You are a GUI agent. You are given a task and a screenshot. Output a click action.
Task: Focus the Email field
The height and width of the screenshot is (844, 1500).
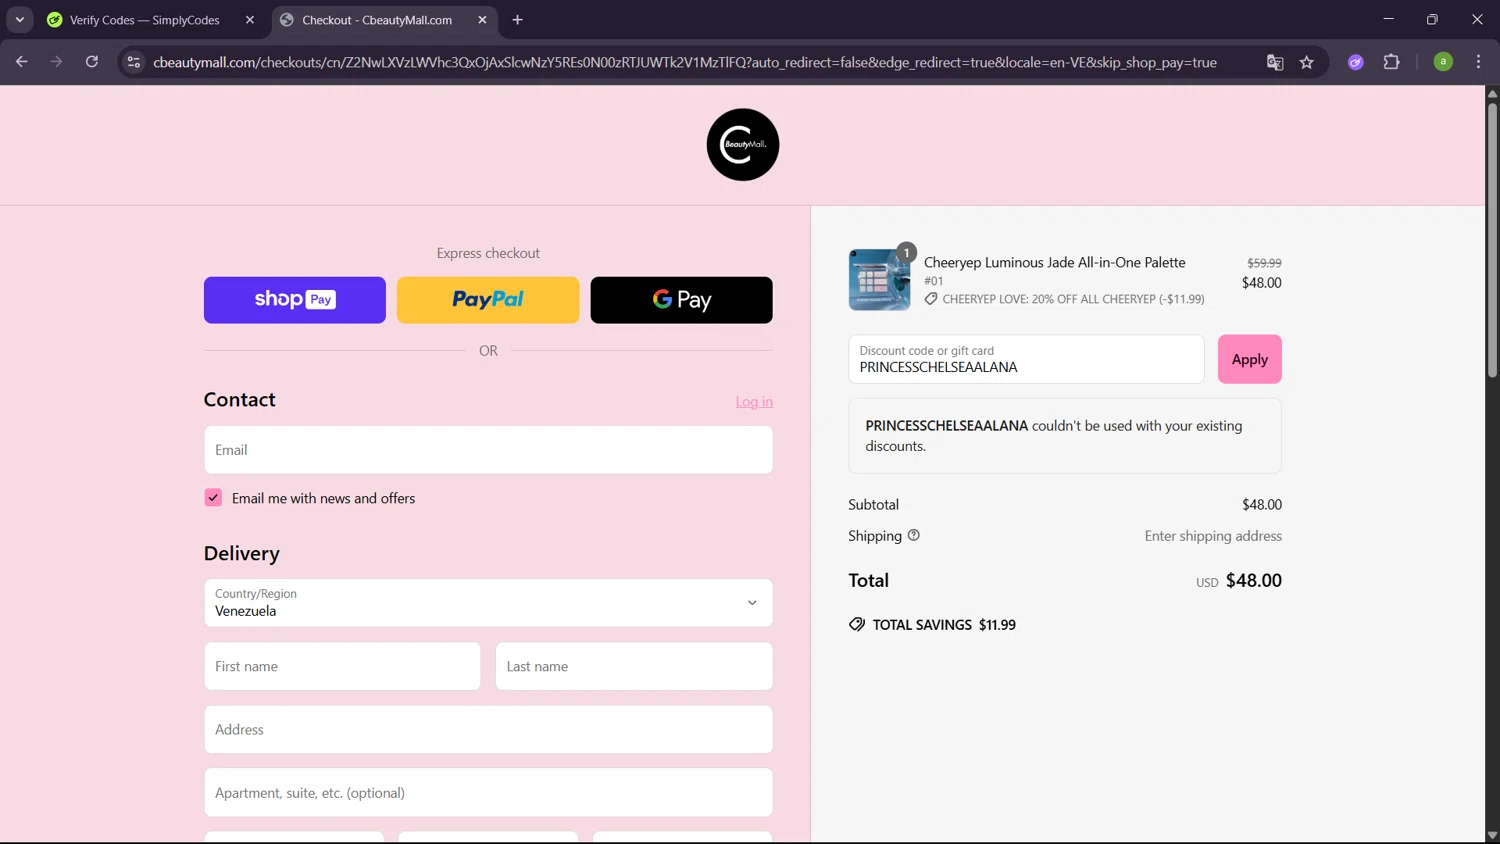click(488, 450)
